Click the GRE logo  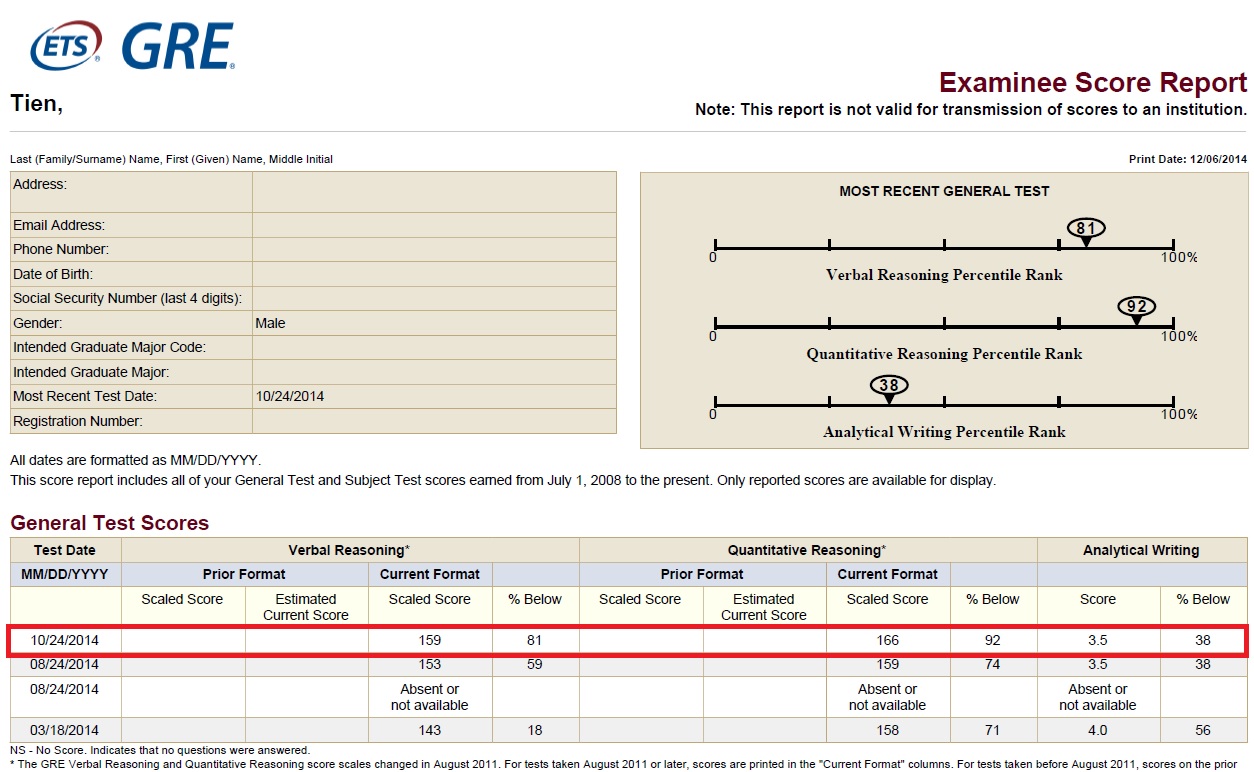click(x=178, y=47)
